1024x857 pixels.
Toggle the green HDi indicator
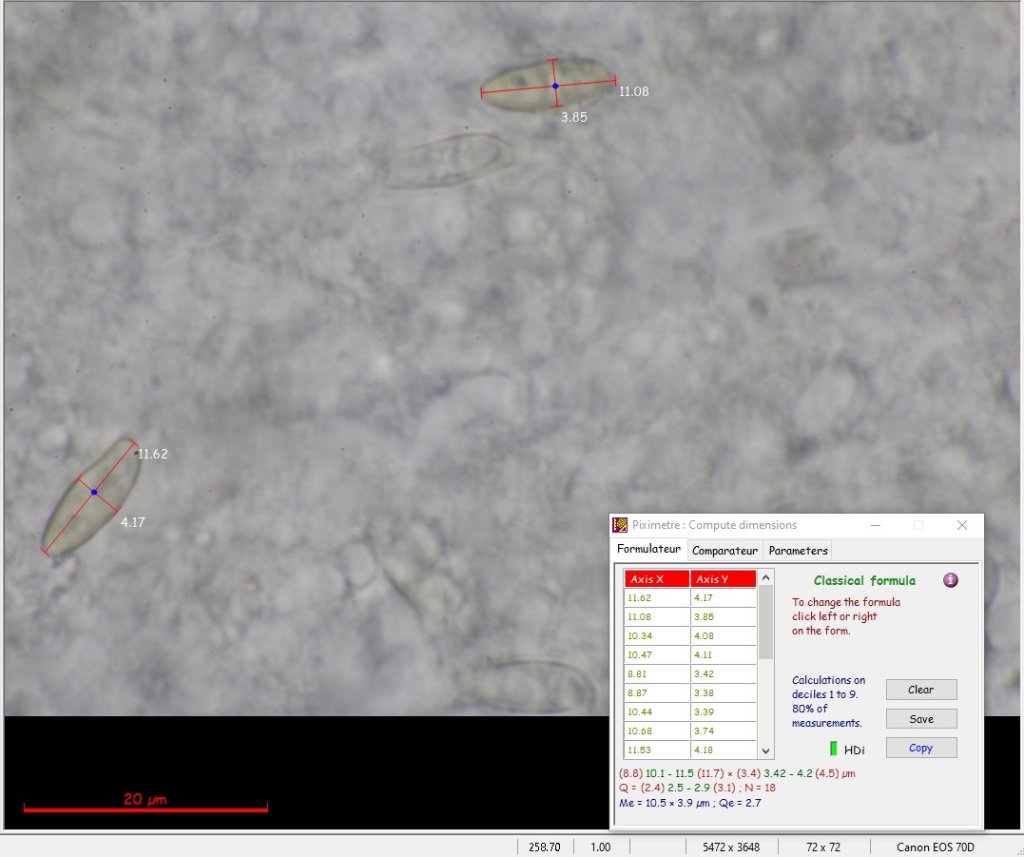click(834, 748)
